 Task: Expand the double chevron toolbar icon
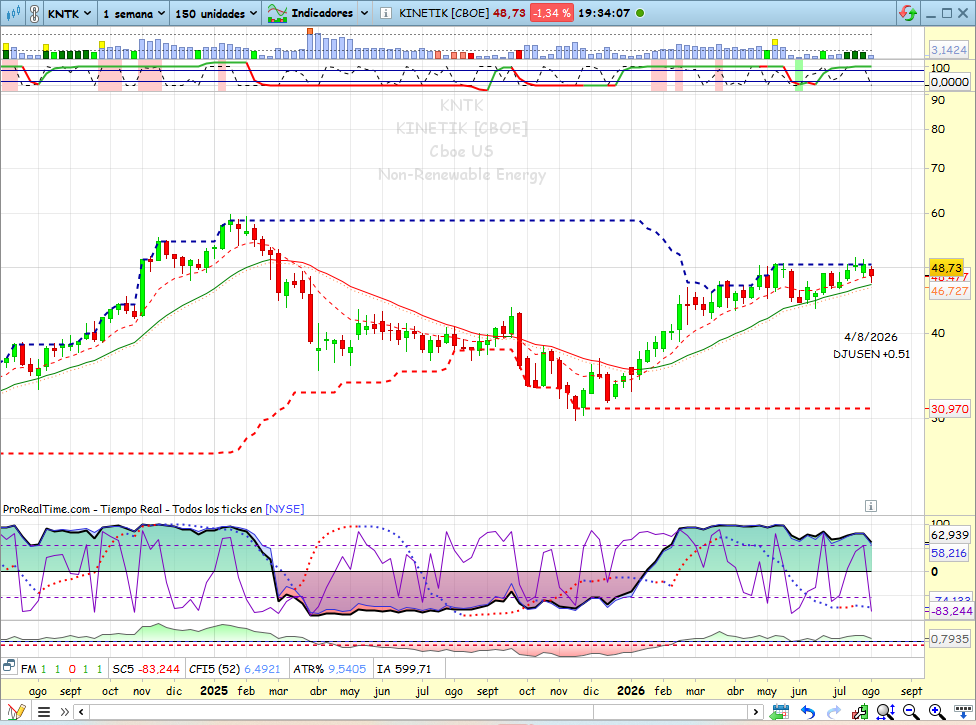(64, 711)
